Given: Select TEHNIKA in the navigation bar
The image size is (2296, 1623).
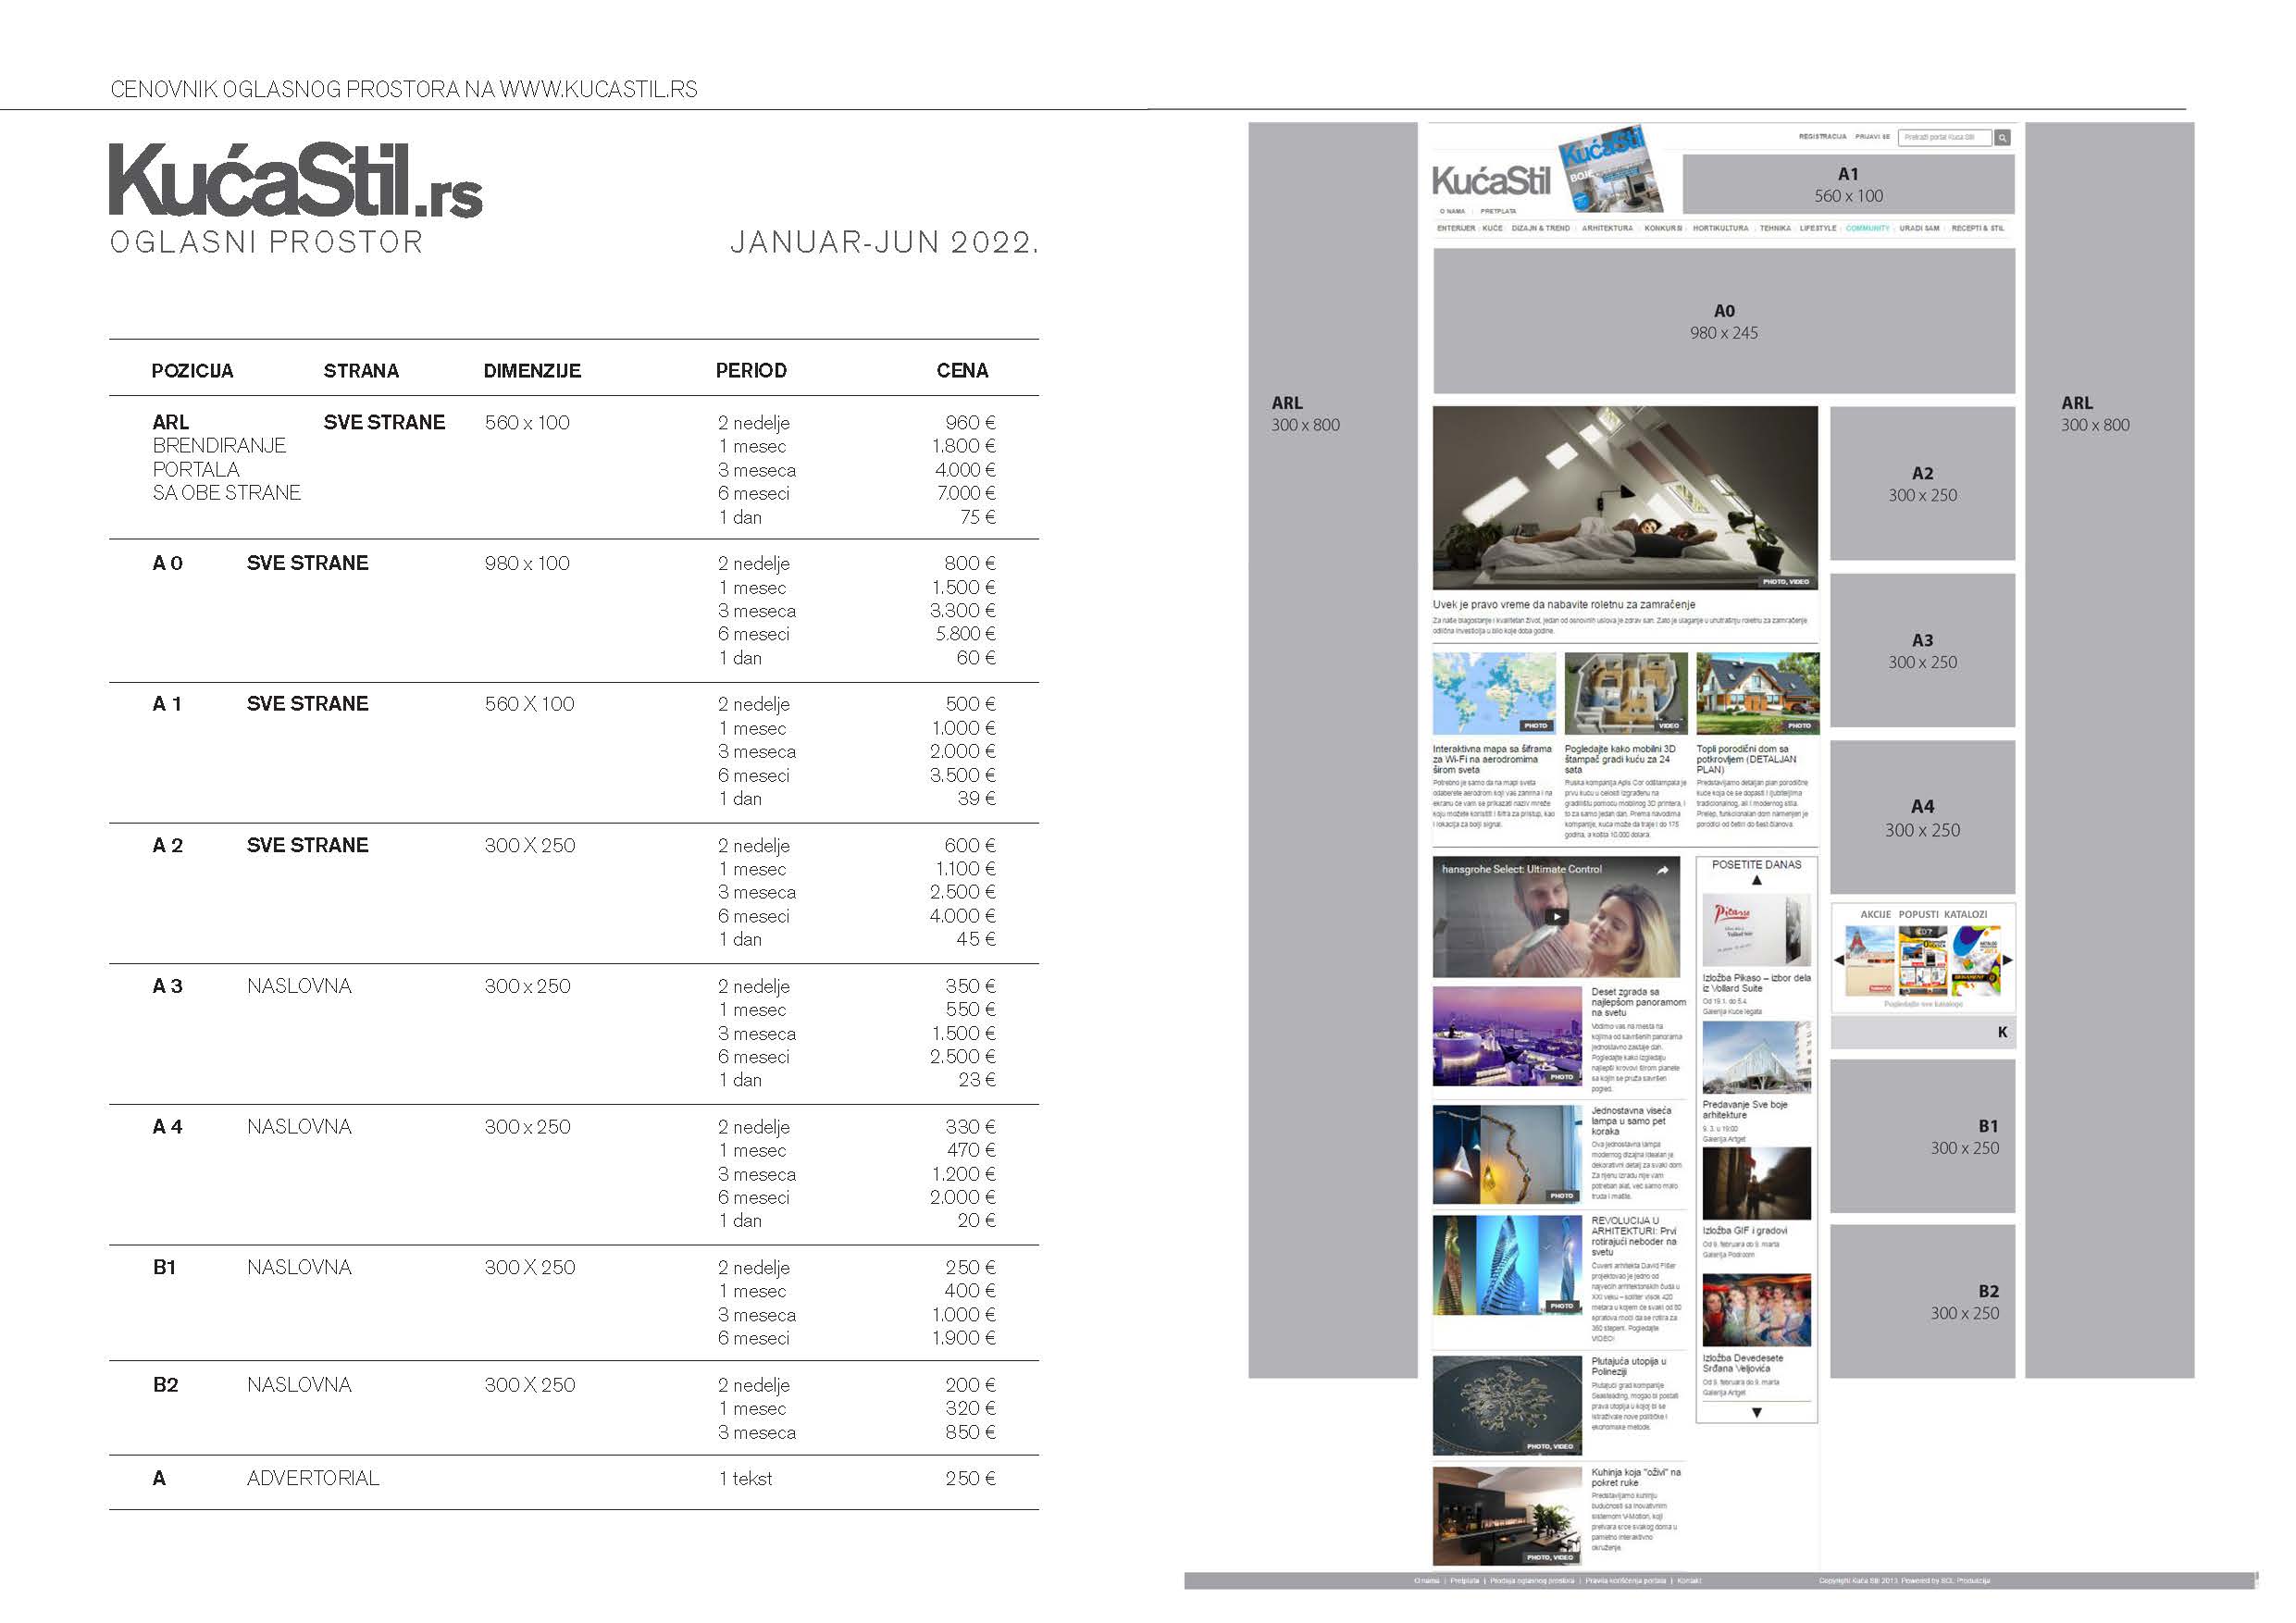Looking at the screenshot, I should 1775,229.
